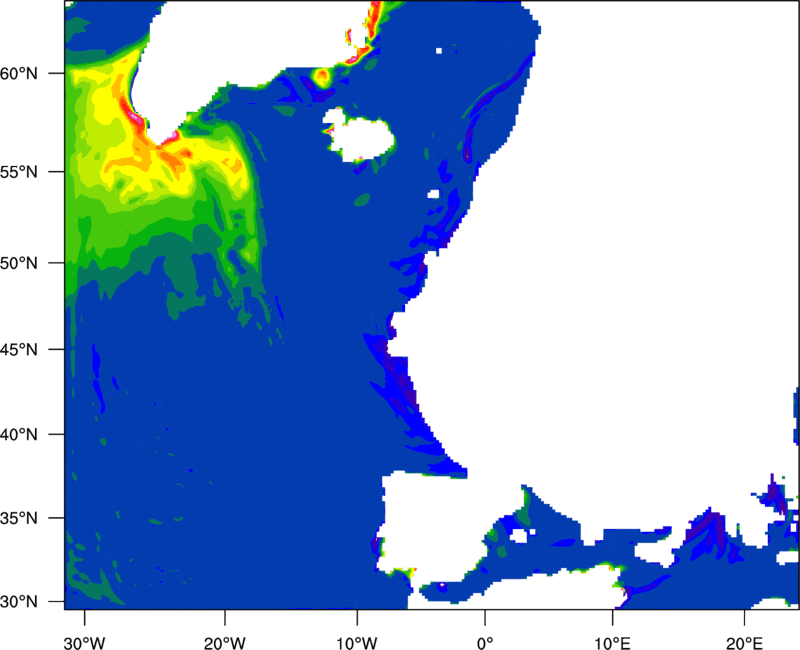Click the 30°W longitude label

click(84, 643)
